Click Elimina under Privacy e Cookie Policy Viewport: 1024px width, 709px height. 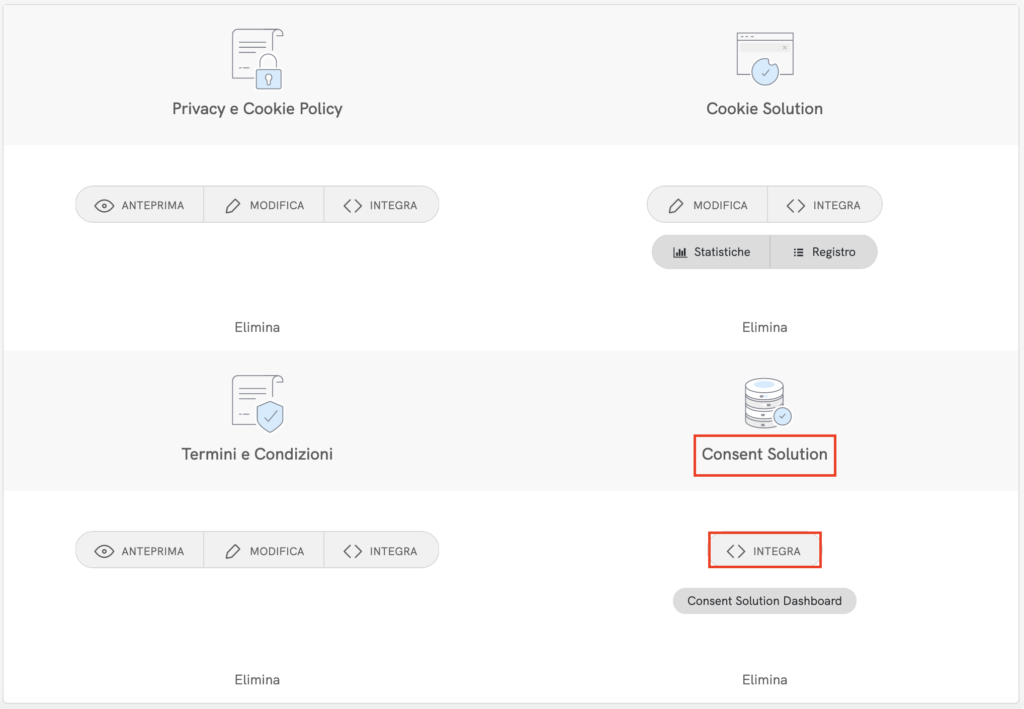(x=257, y=327)
